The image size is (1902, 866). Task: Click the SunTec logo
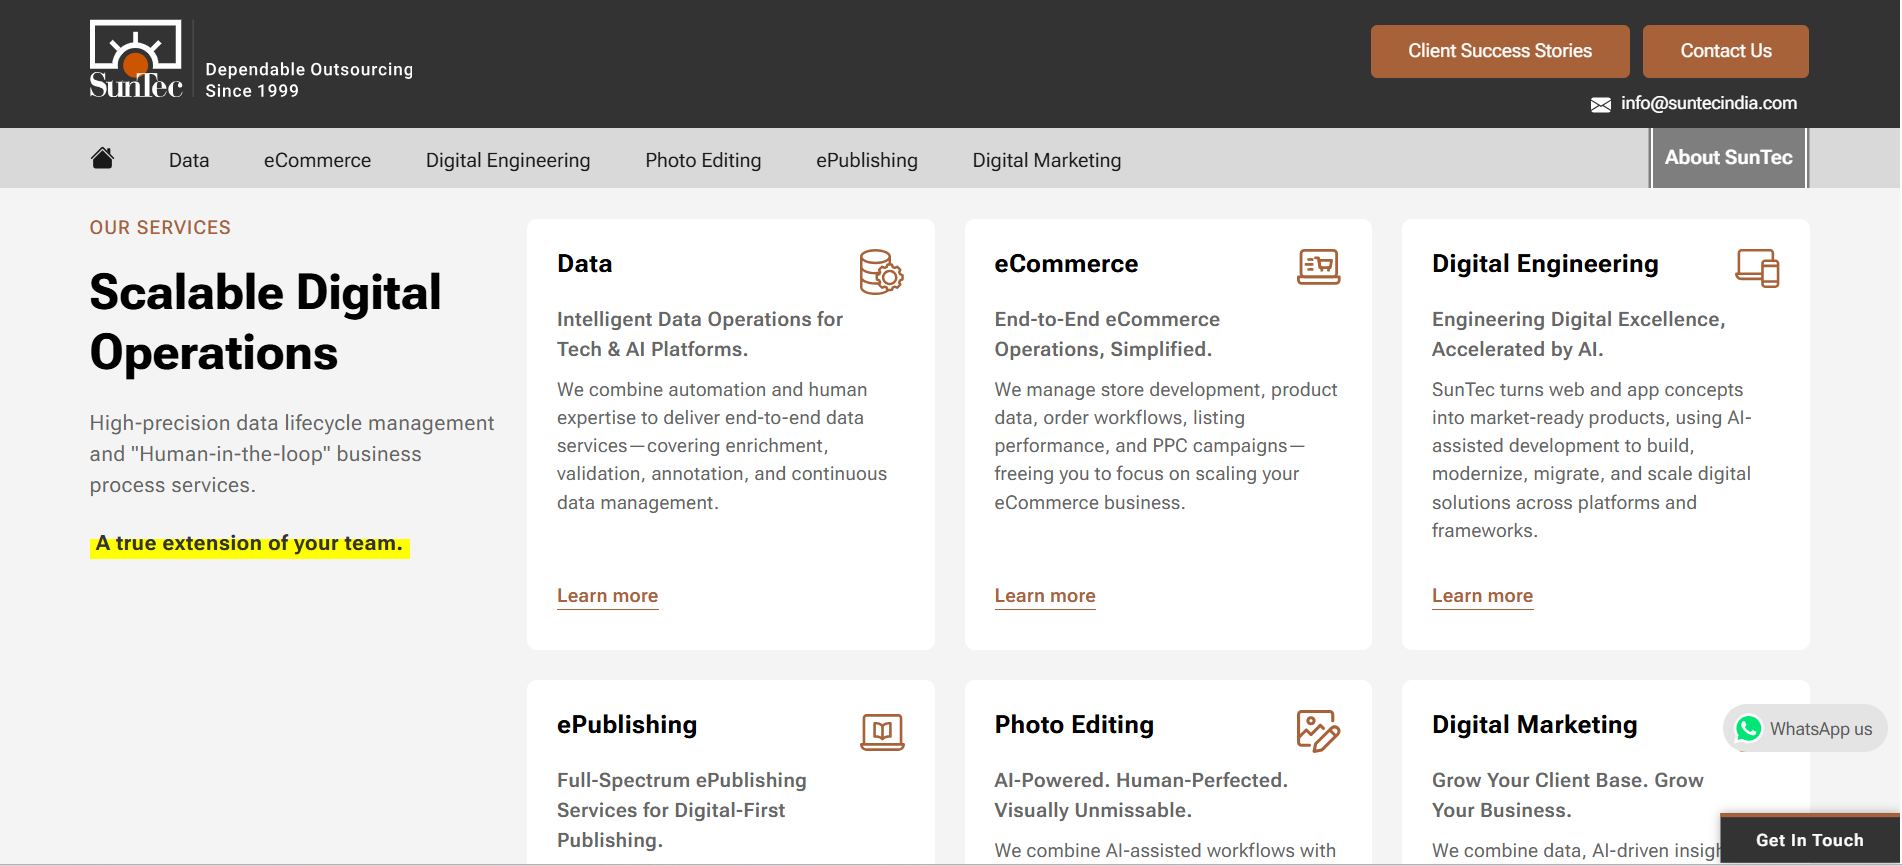click(x=136, y=60)
